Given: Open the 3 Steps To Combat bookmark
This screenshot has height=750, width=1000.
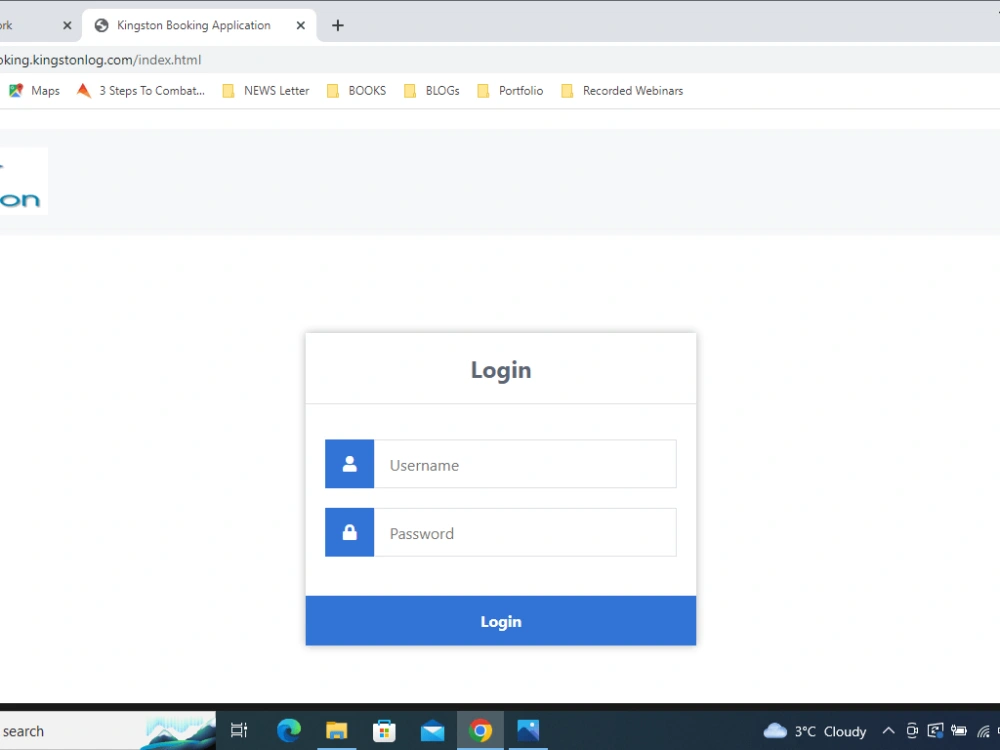Looking at the screenshot, I should (x=141, y=91).
